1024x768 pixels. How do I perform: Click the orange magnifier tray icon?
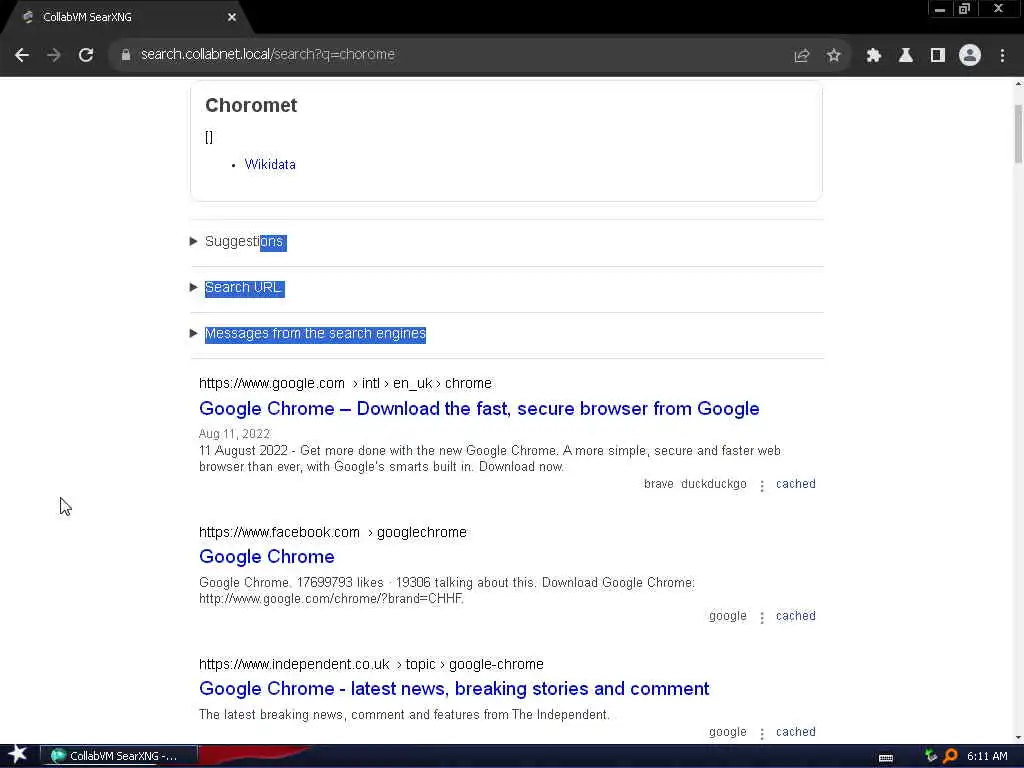point(950,756)
